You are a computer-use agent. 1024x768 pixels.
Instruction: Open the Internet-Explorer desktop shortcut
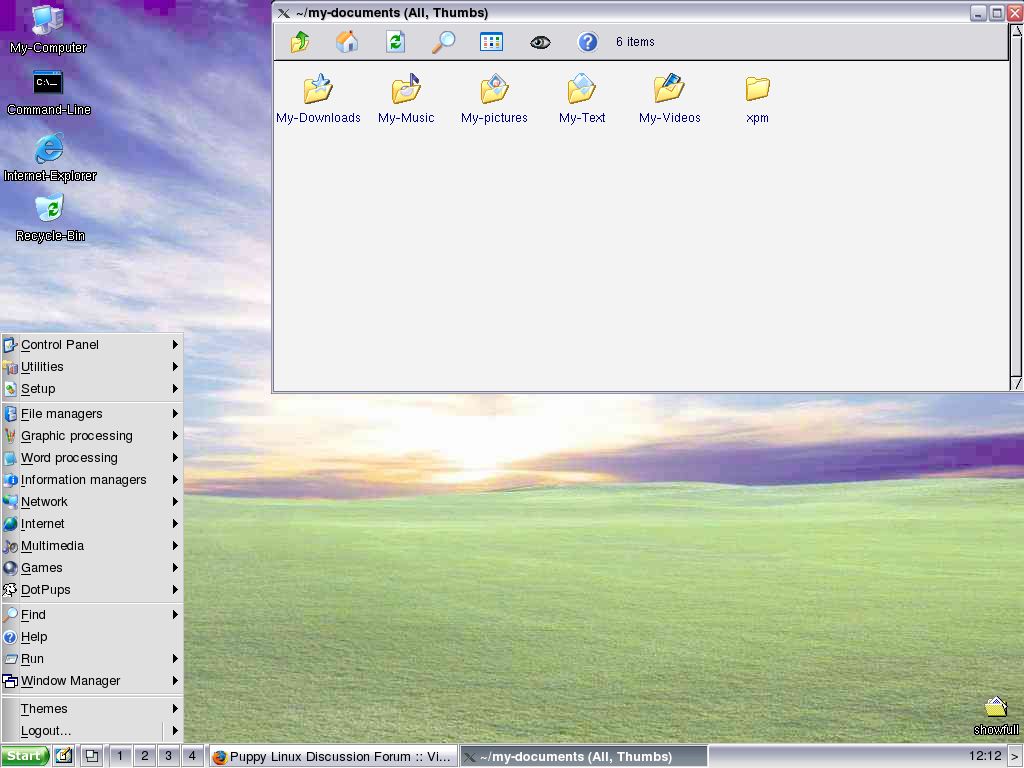(50, 157)
